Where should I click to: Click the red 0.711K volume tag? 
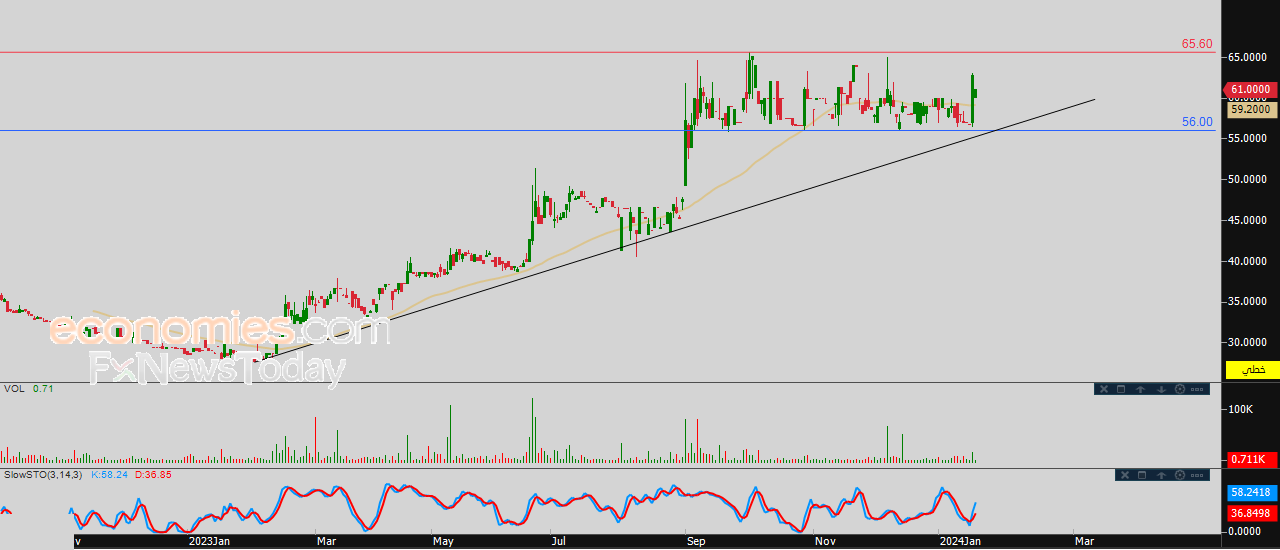point(1251,459)
